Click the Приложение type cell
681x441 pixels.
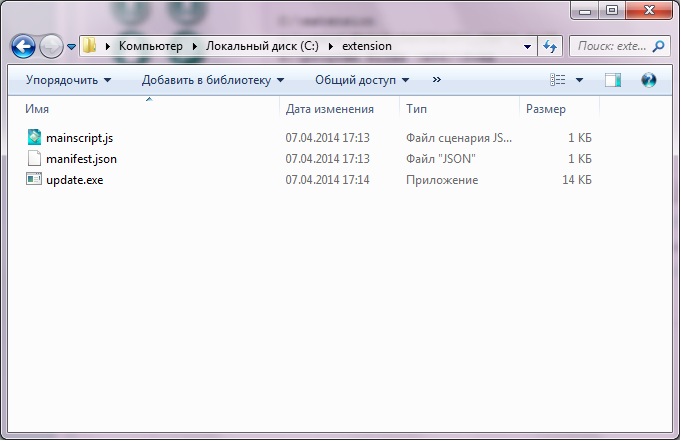[x=442, y=180]
